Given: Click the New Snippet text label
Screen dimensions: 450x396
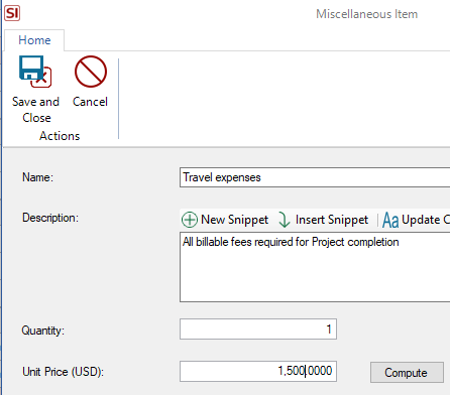Looking at the screenshot, I should pyautogui.click(x=235, y=220).
